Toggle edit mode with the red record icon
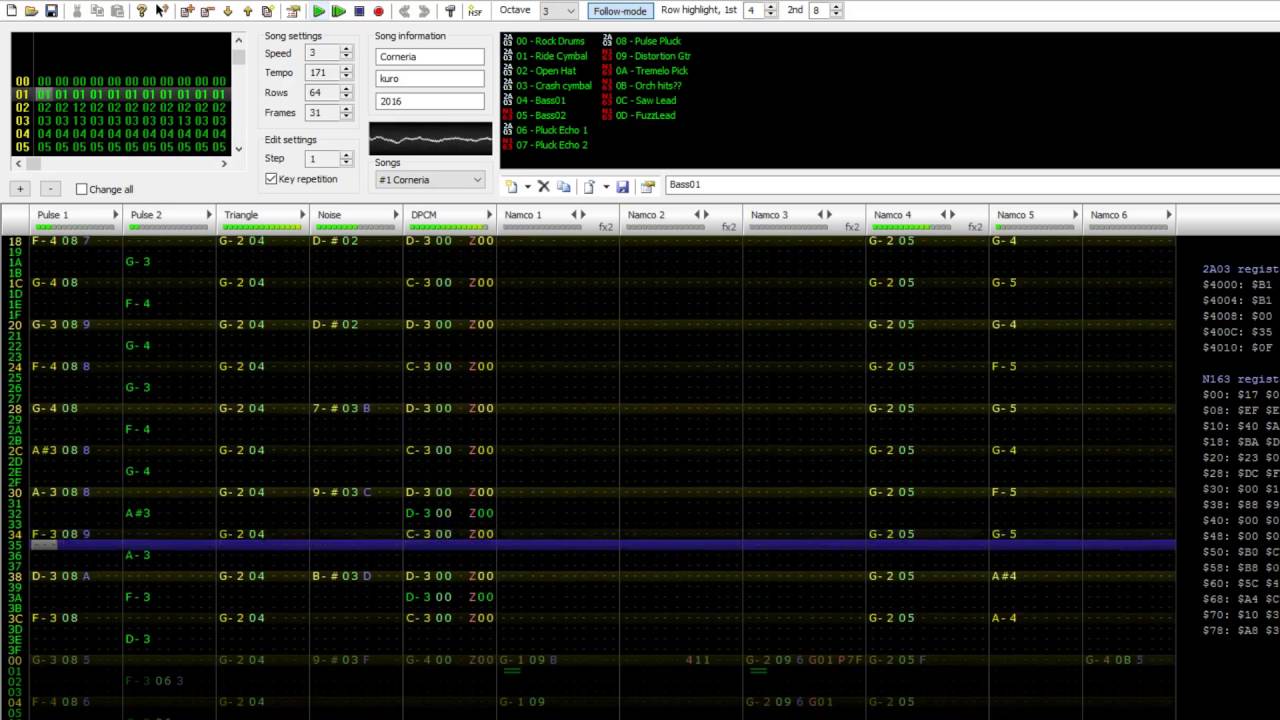Viewport: 1280px width, 720px height. pos(379,11)
